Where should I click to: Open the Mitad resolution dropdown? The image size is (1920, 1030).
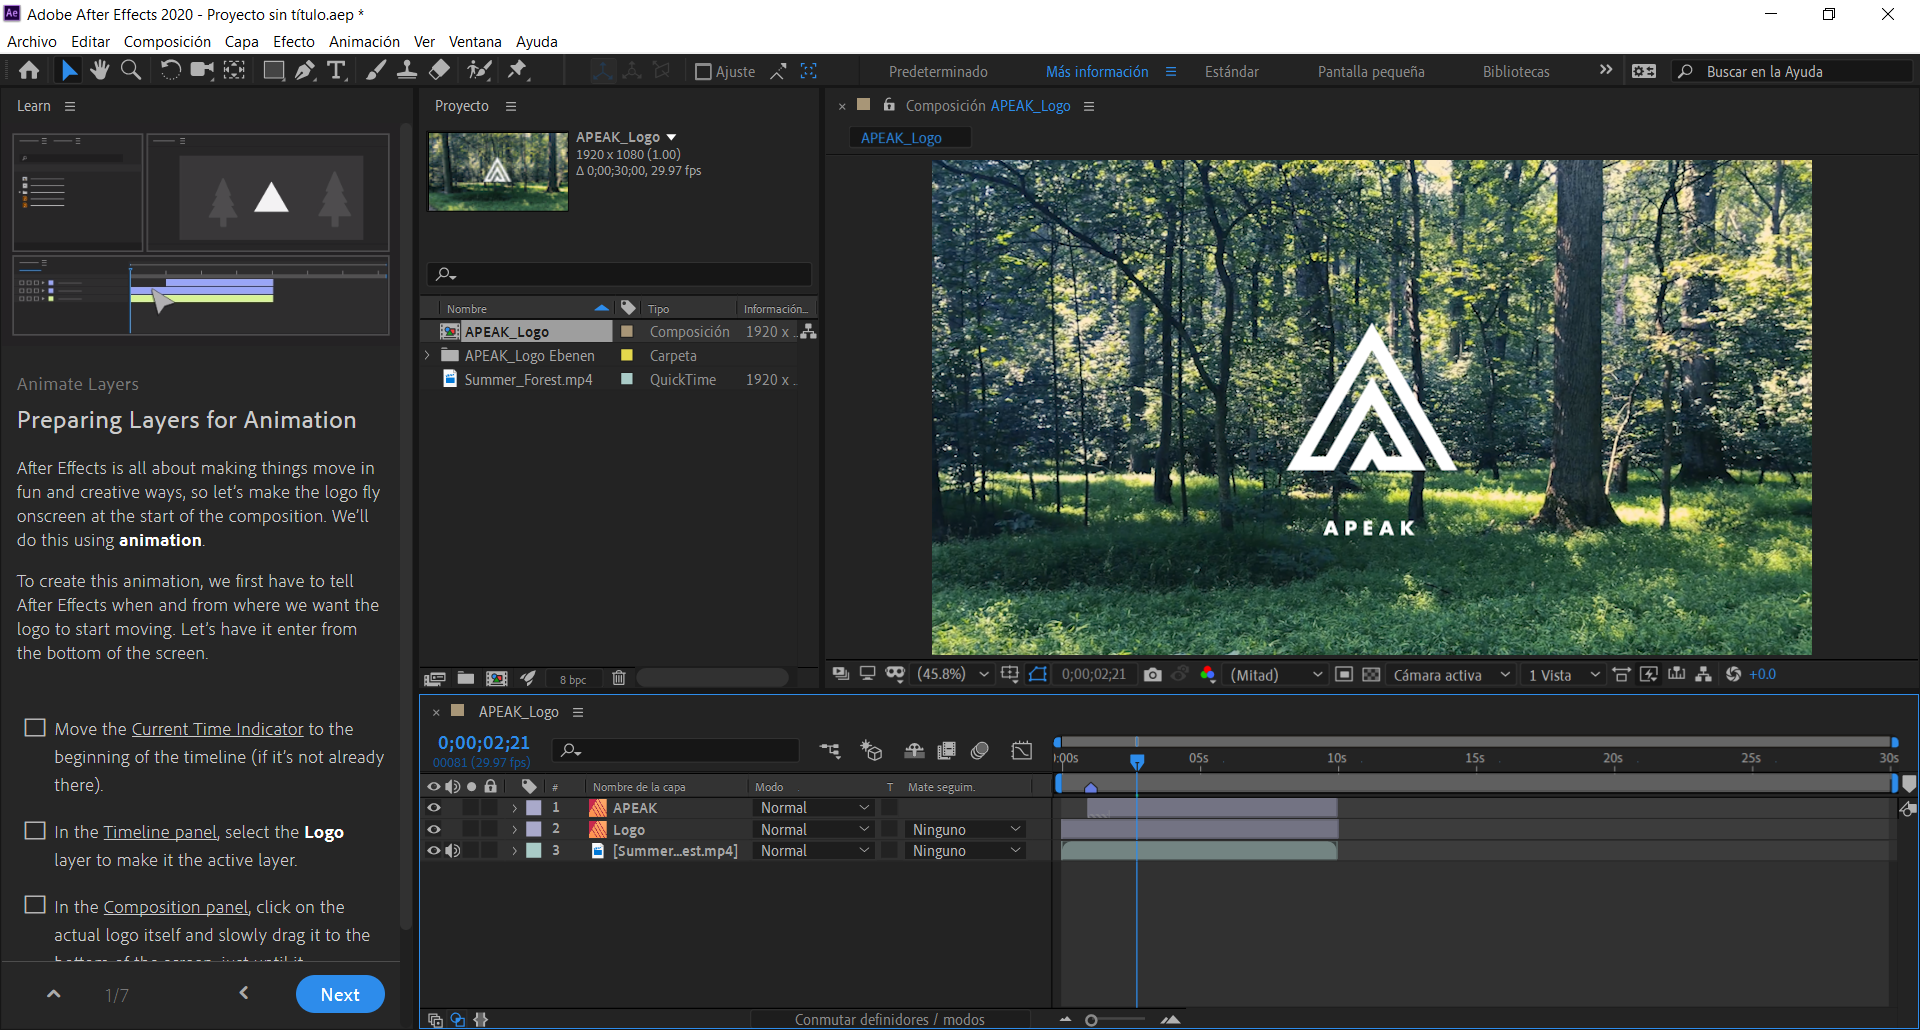coord(1276,675)
